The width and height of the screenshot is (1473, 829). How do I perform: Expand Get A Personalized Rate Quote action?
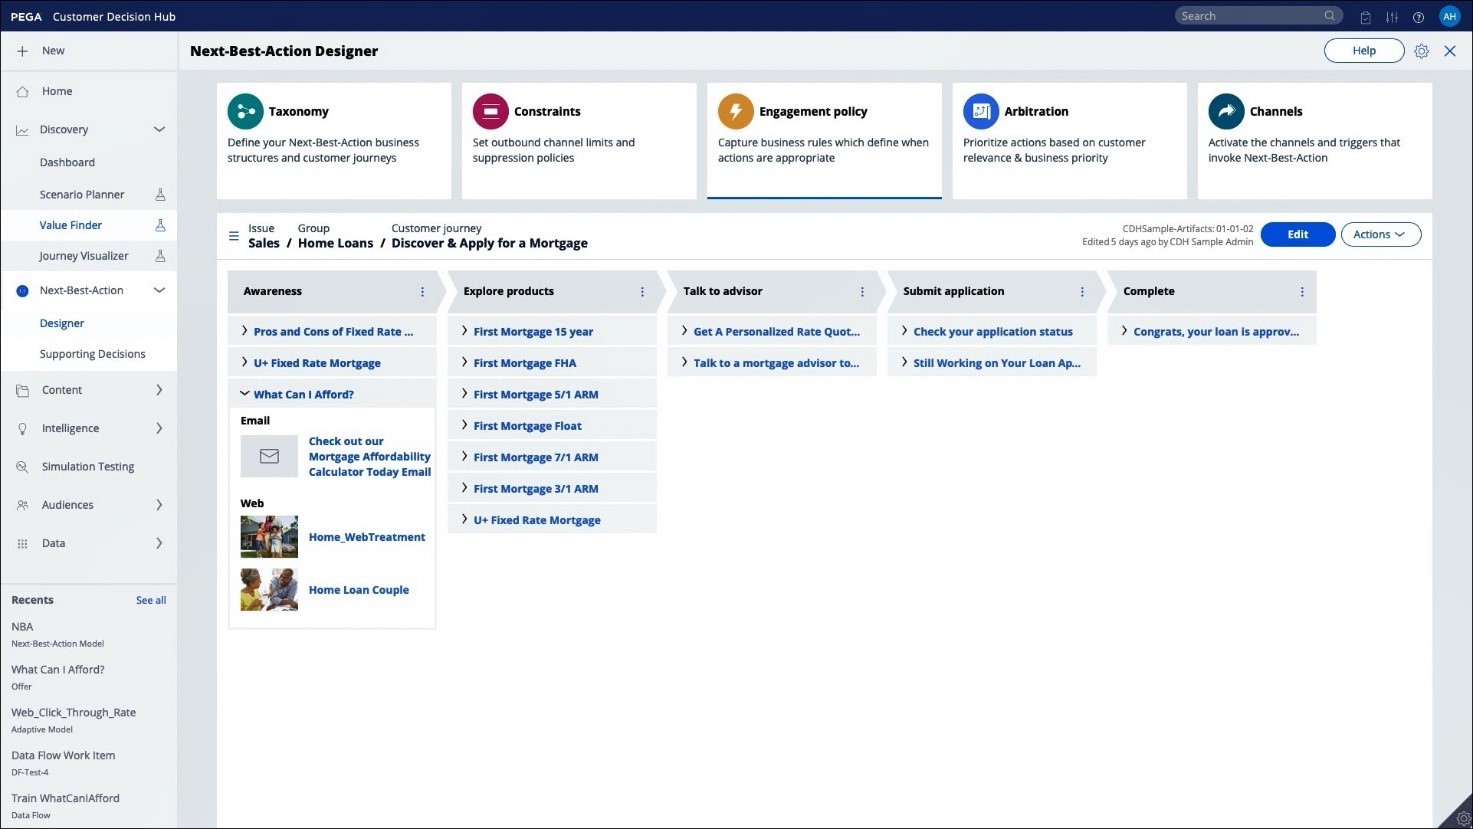point(685,331)
